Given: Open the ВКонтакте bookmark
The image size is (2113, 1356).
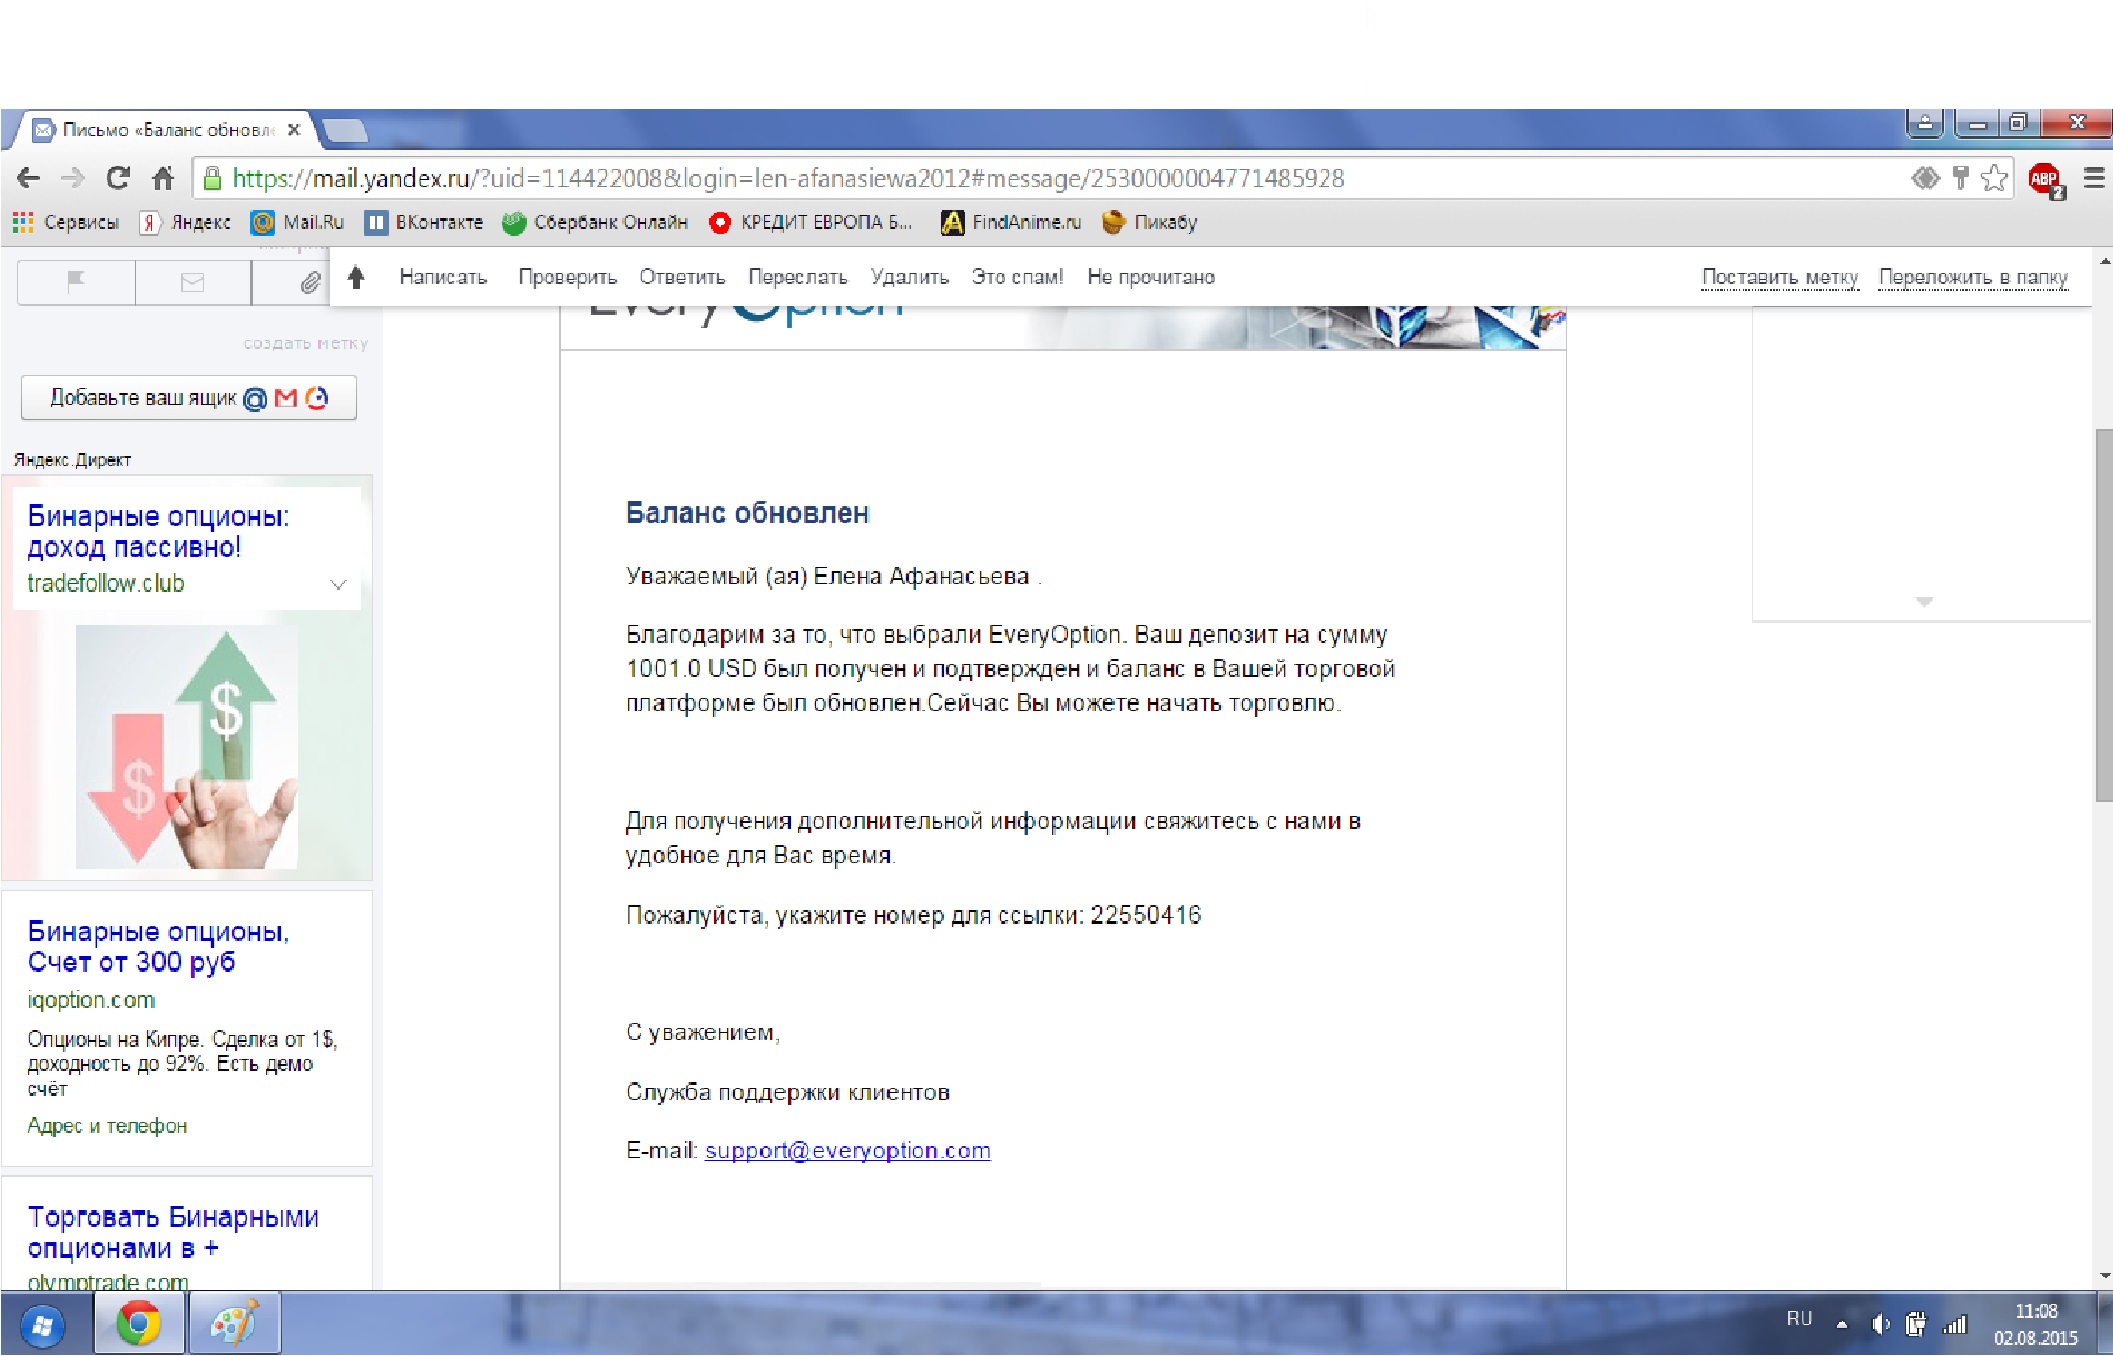Looking at the screenshot, I should (x=424, y=222).
